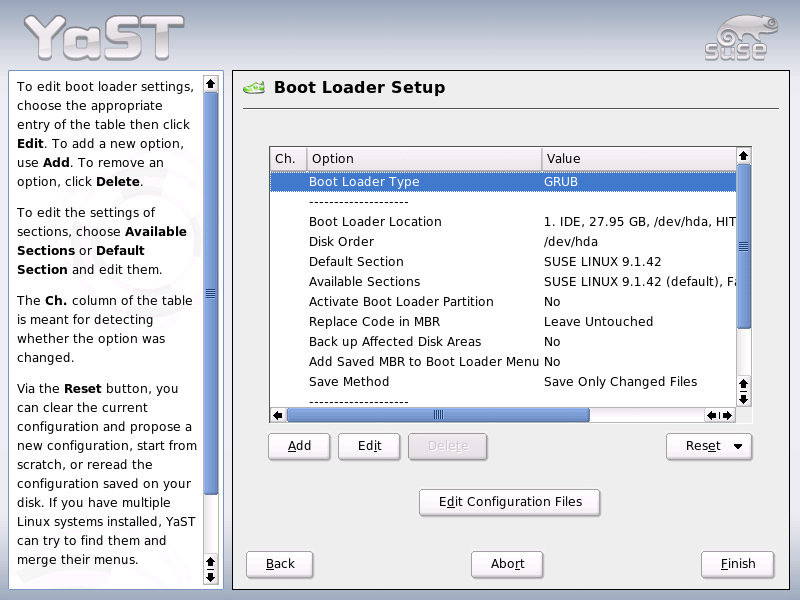
Task: Select the Back up Affected Disk Areas row
Action: pyautogui.click(x=503, y=342)
